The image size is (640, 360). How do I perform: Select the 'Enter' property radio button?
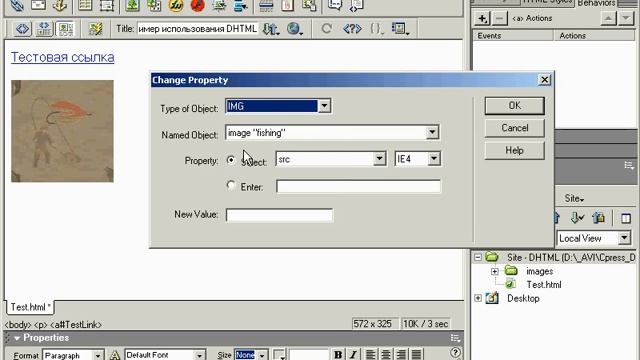(231, 186)
